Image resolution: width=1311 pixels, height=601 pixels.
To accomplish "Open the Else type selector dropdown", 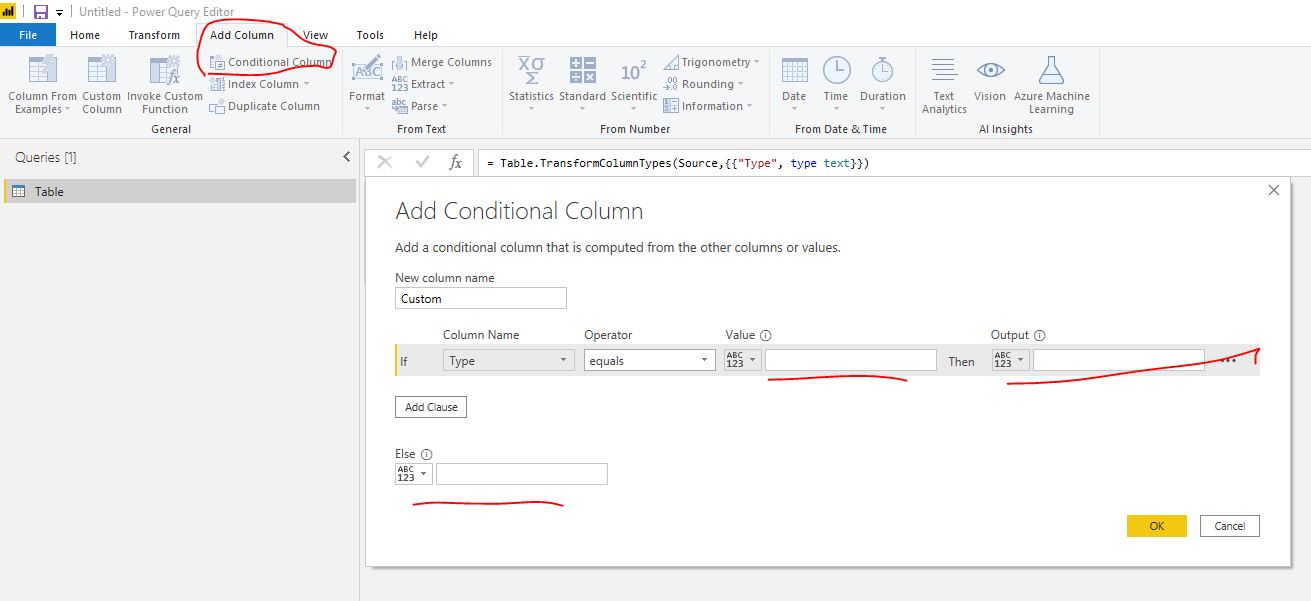I will click(x=414, y=473).
